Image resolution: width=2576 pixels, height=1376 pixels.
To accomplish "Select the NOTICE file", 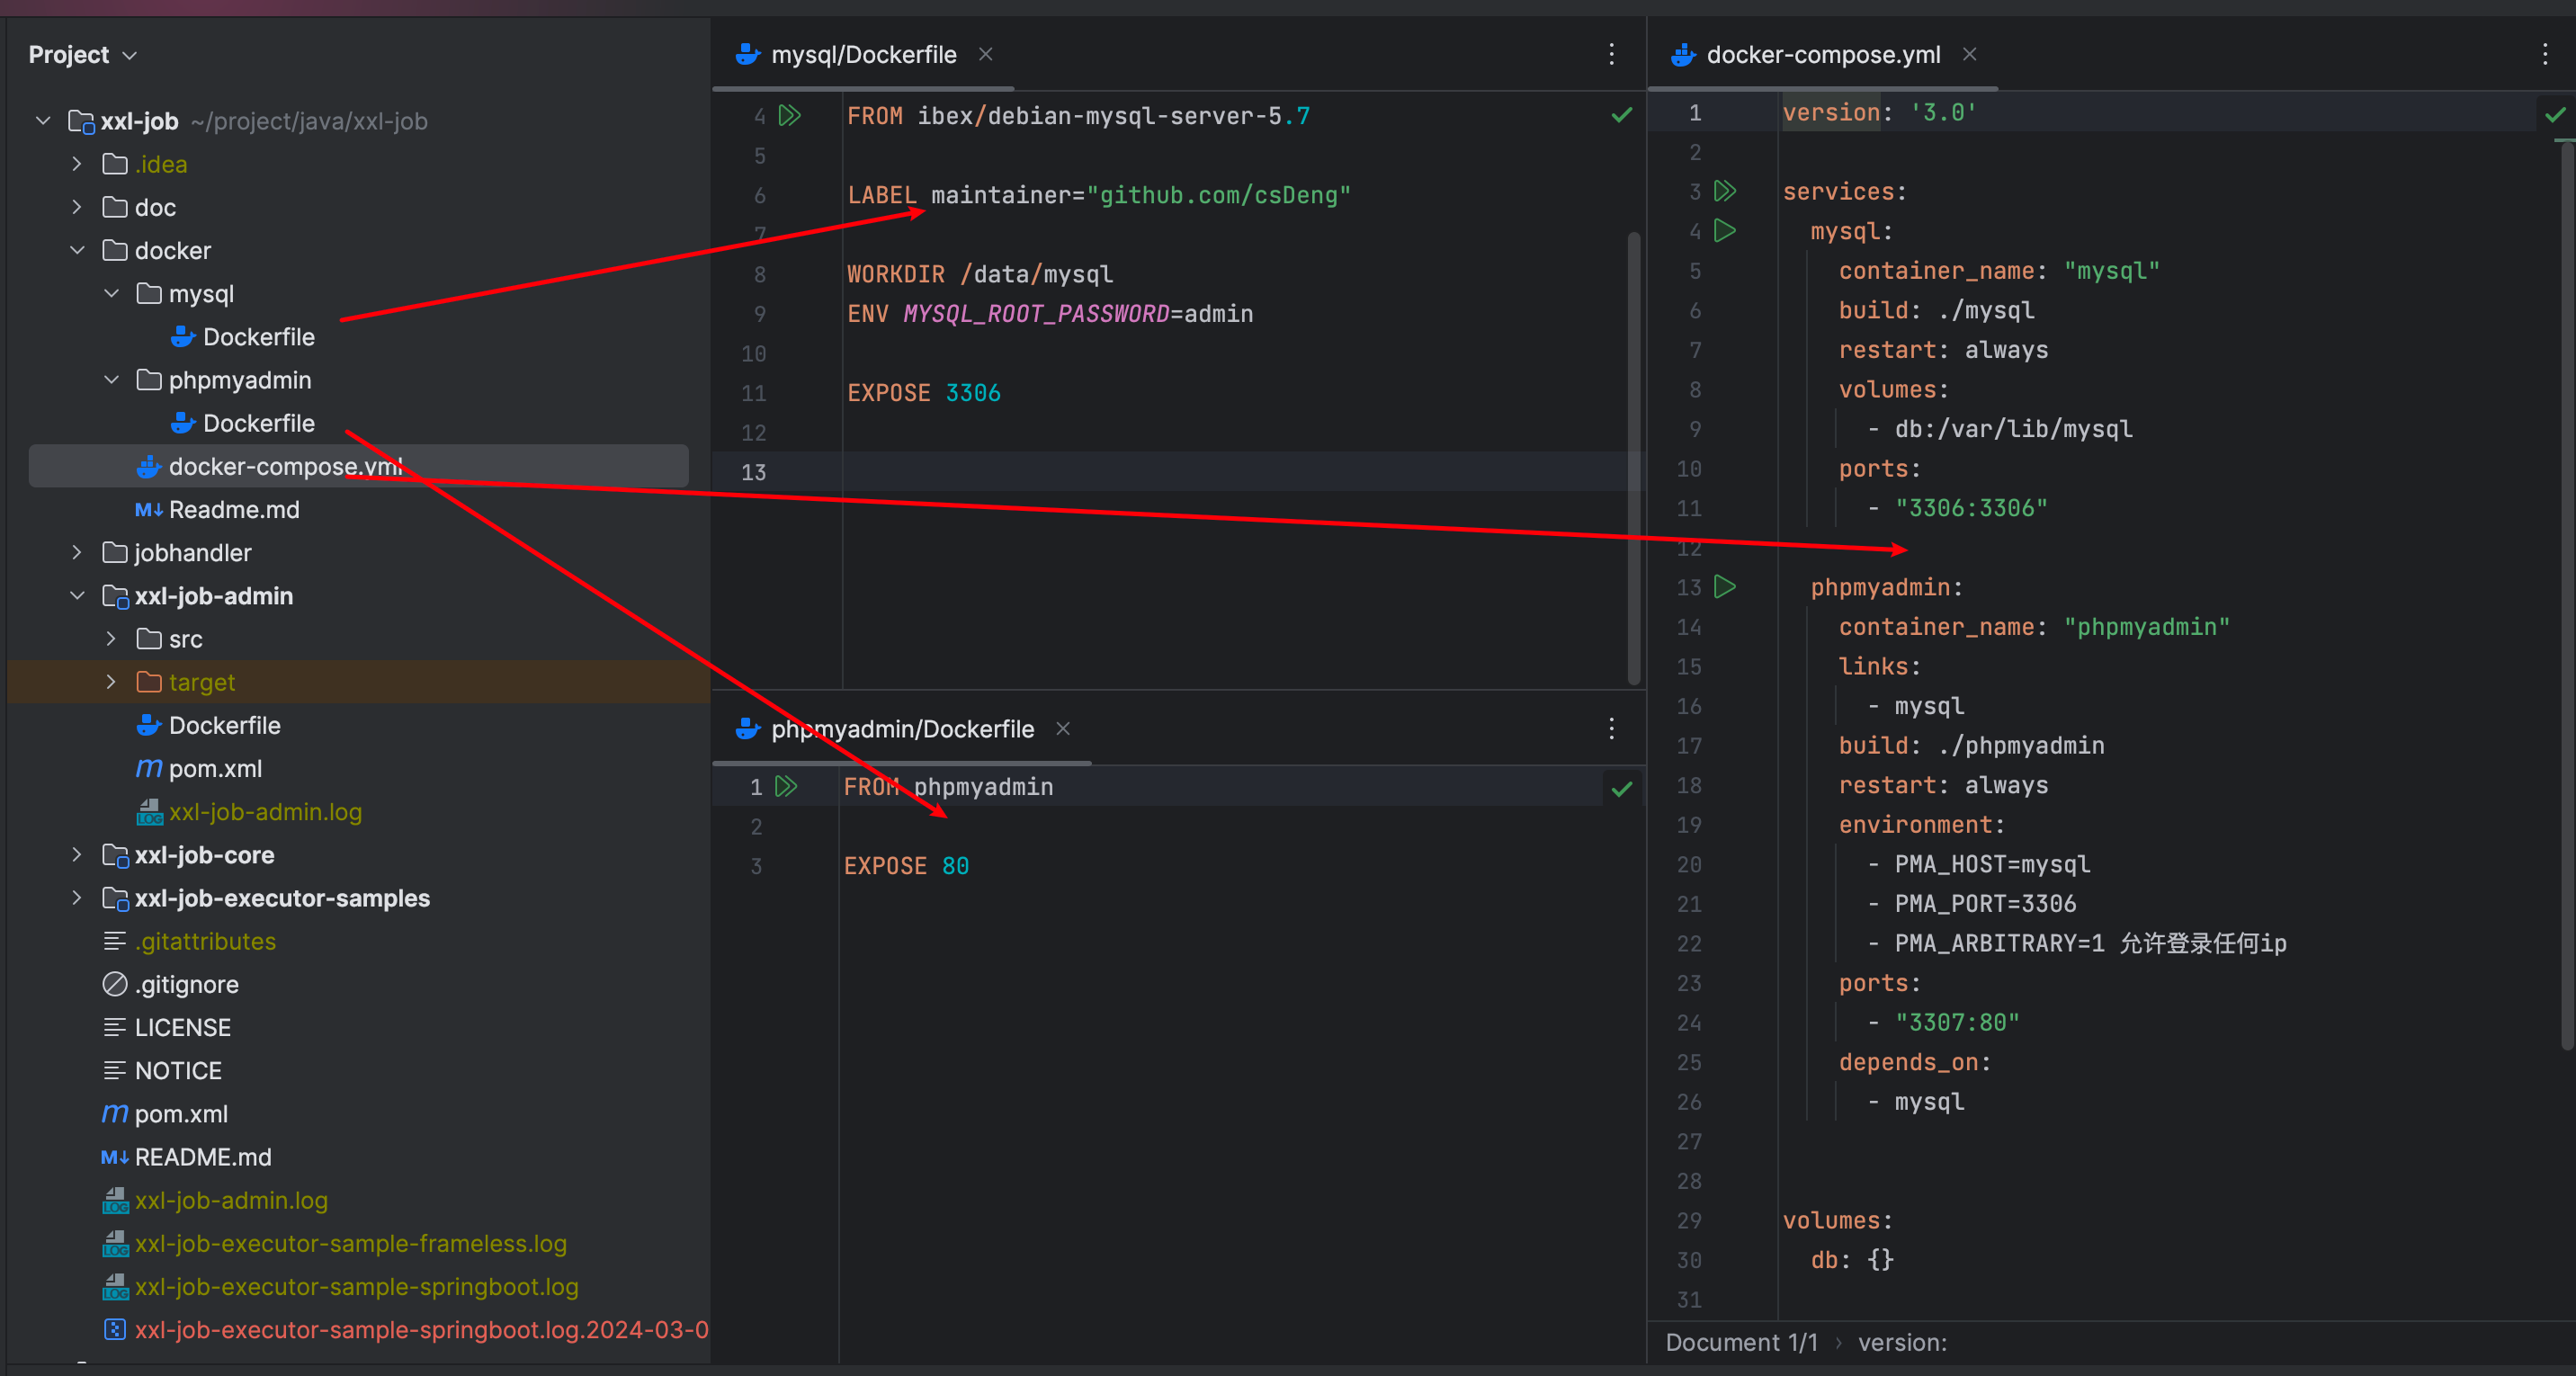I will [x=178, y=1071].
